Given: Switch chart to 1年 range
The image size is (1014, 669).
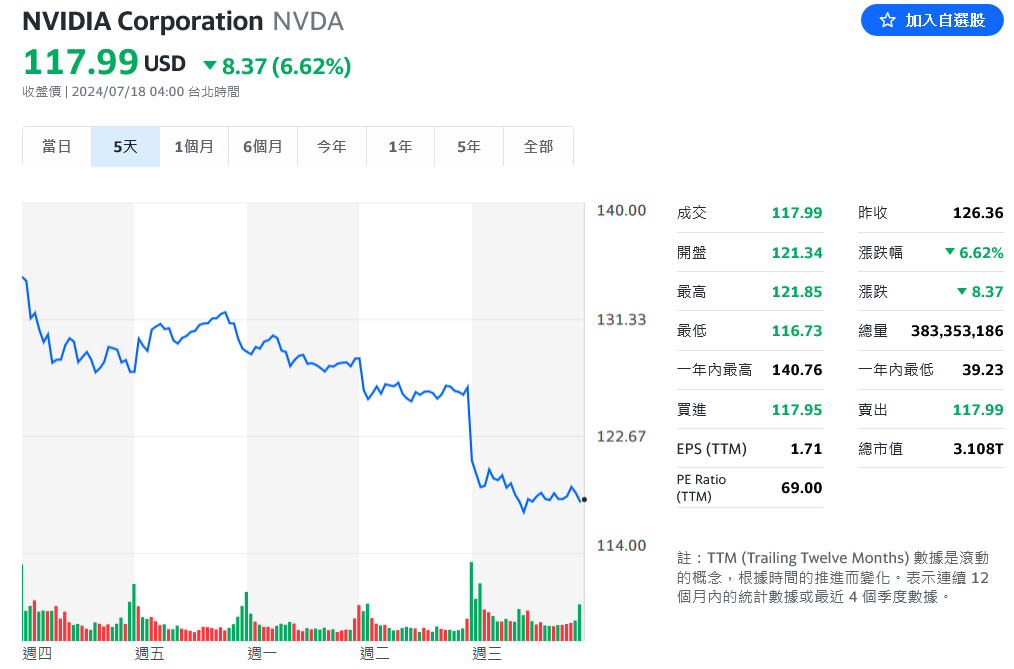Looking at the screenshot, I should tap(400, 147).
